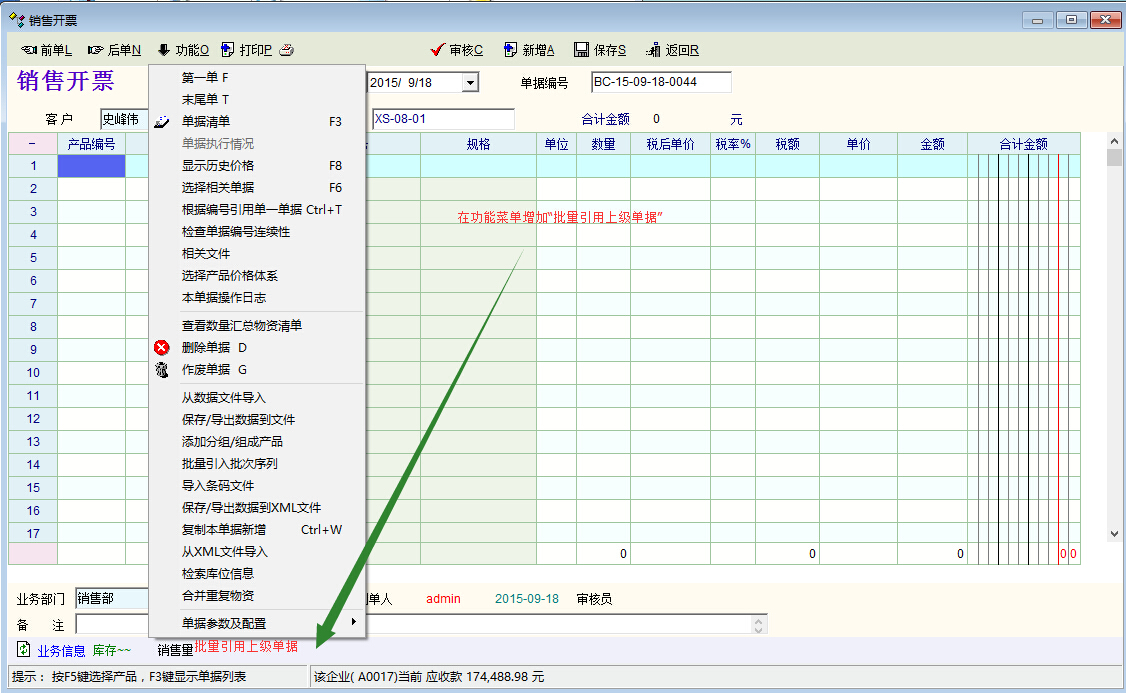The height and width of the screenshot is (693, 1126).
Task: Go to next document with 后单
Action: click(x=114, y=50)
